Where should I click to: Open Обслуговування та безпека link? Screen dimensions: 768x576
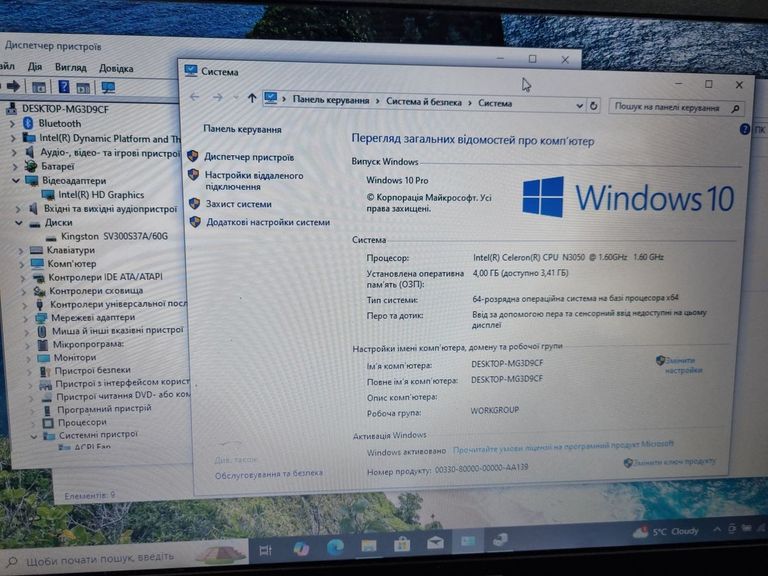[x=268, y=474]
